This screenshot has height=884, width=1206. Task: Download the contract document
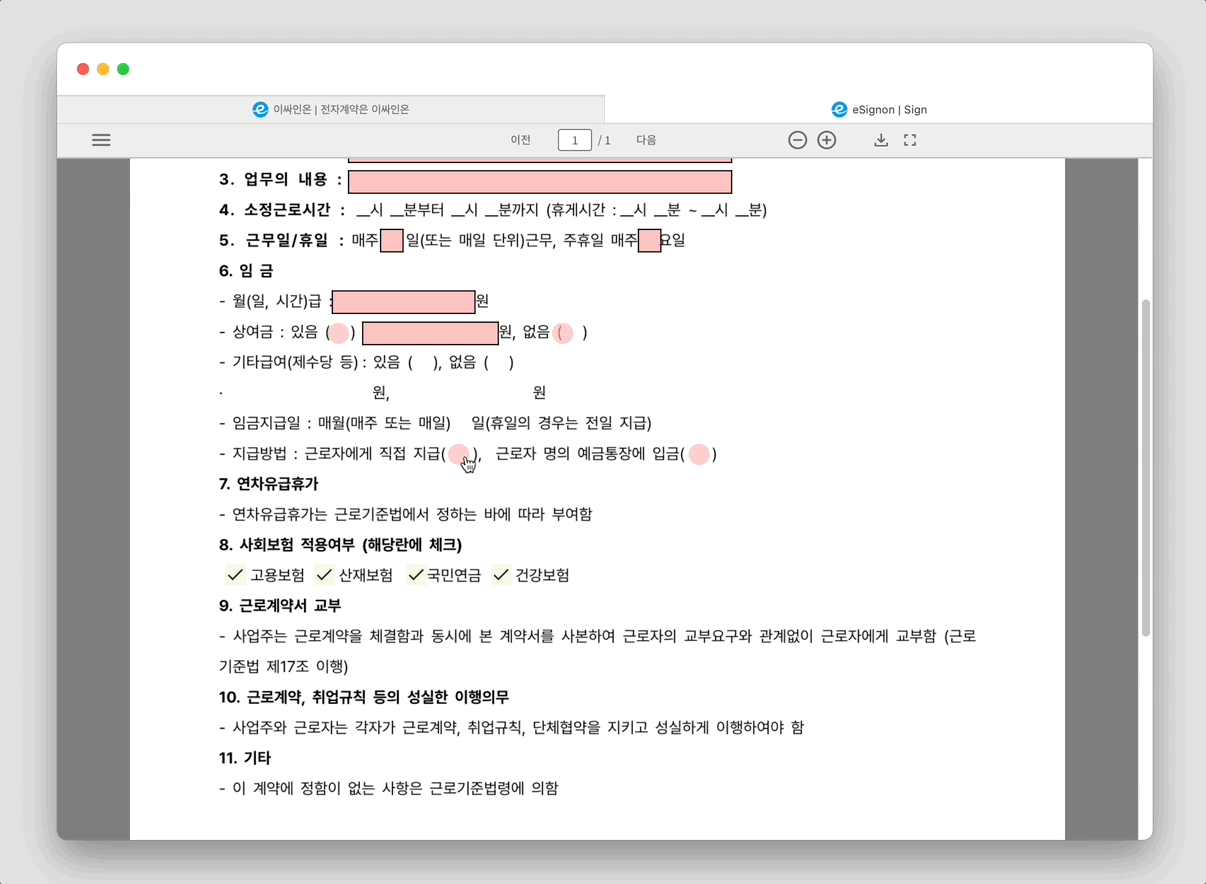tap(880, 140)
